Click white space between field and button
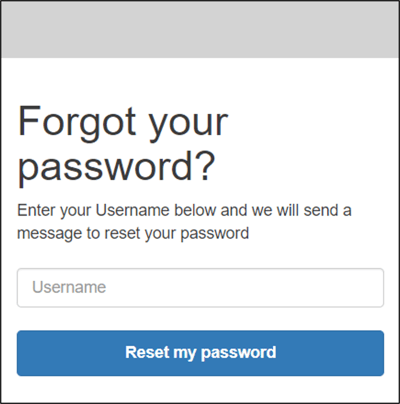The width and height of the screenshot is (400, 404). (200, 319)
